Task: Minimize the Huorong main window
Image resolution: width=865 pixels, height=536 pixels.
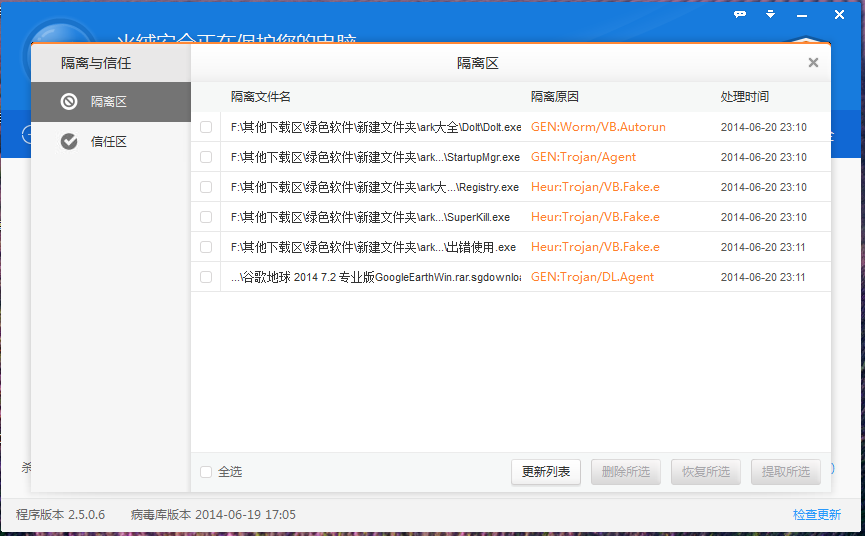Action: [802, 15]
